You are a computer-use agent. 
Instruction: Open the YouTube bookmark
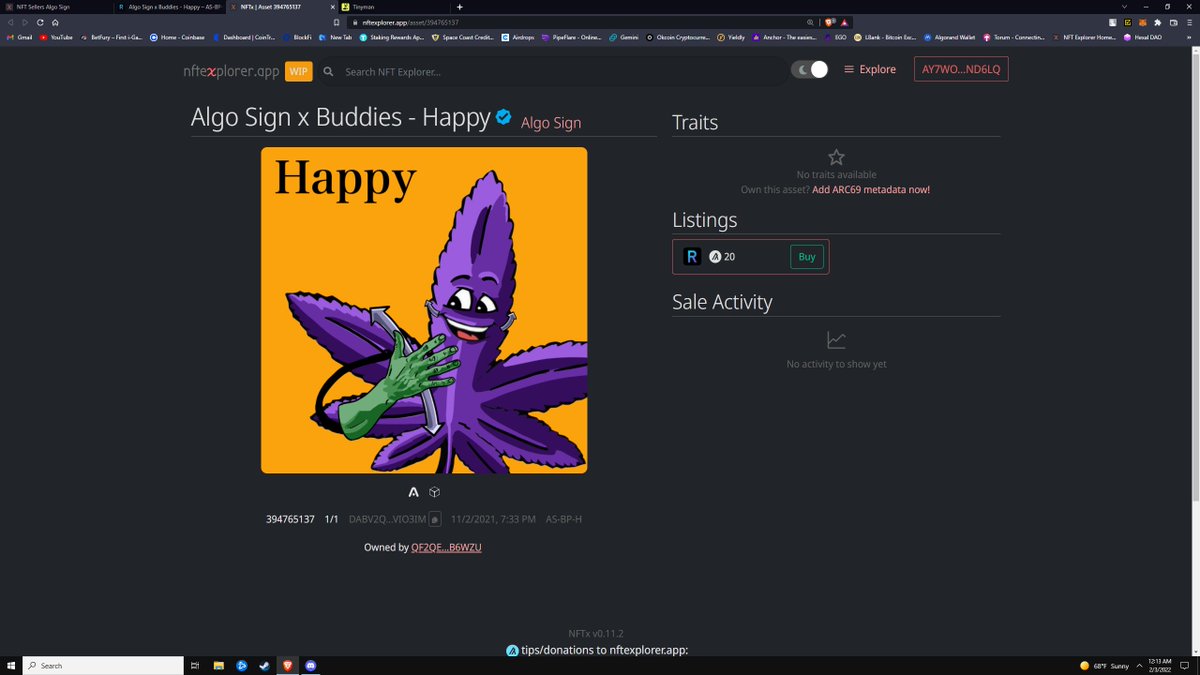(56, 37)
